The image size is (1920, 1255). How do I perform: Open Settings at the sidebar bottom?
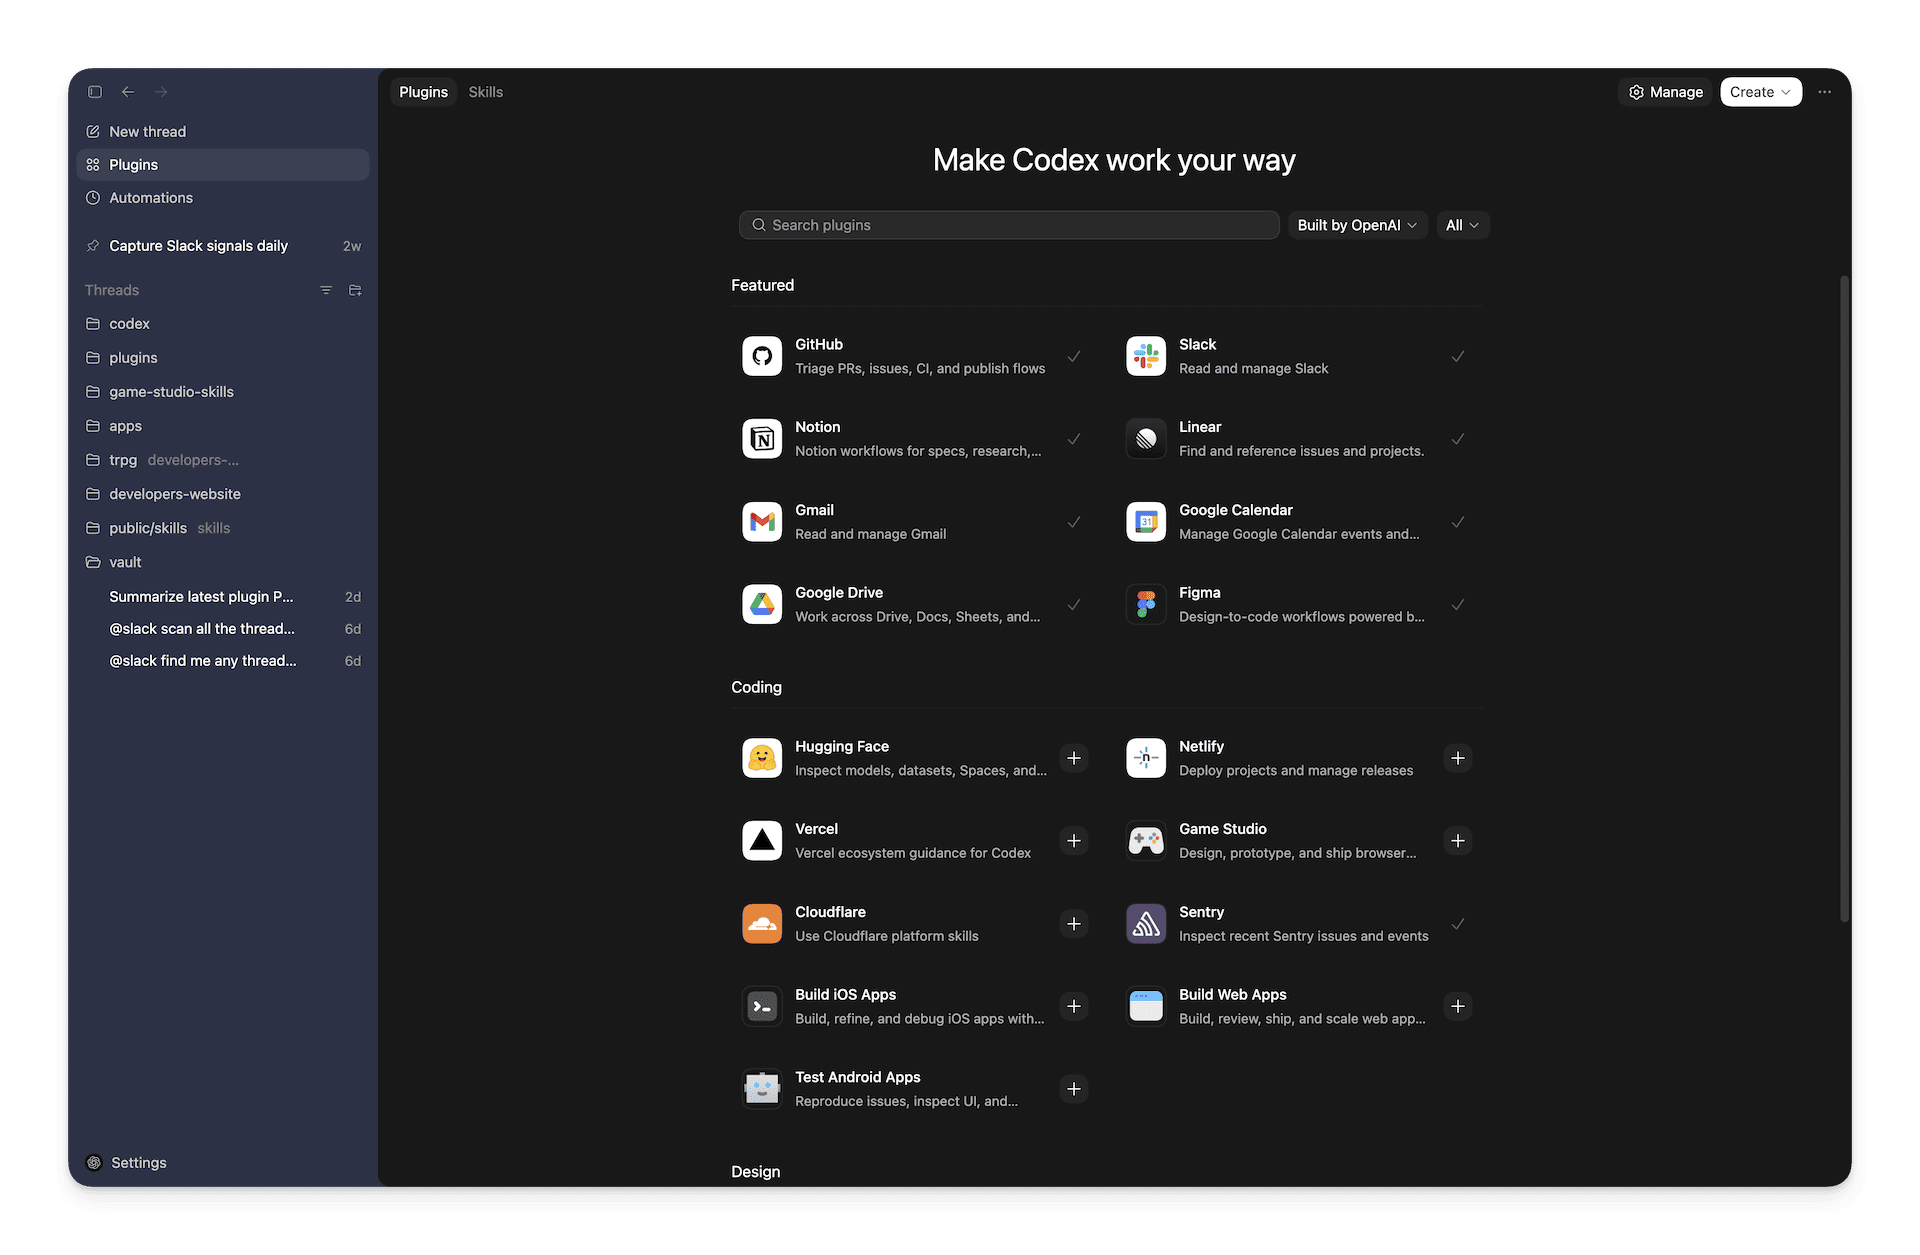pos(138,1162)
